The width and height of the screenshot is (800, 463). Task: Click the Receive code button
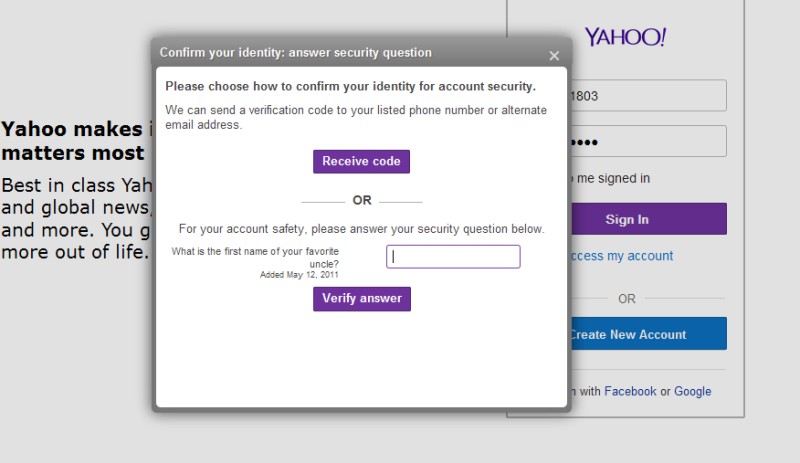(361, 161)
